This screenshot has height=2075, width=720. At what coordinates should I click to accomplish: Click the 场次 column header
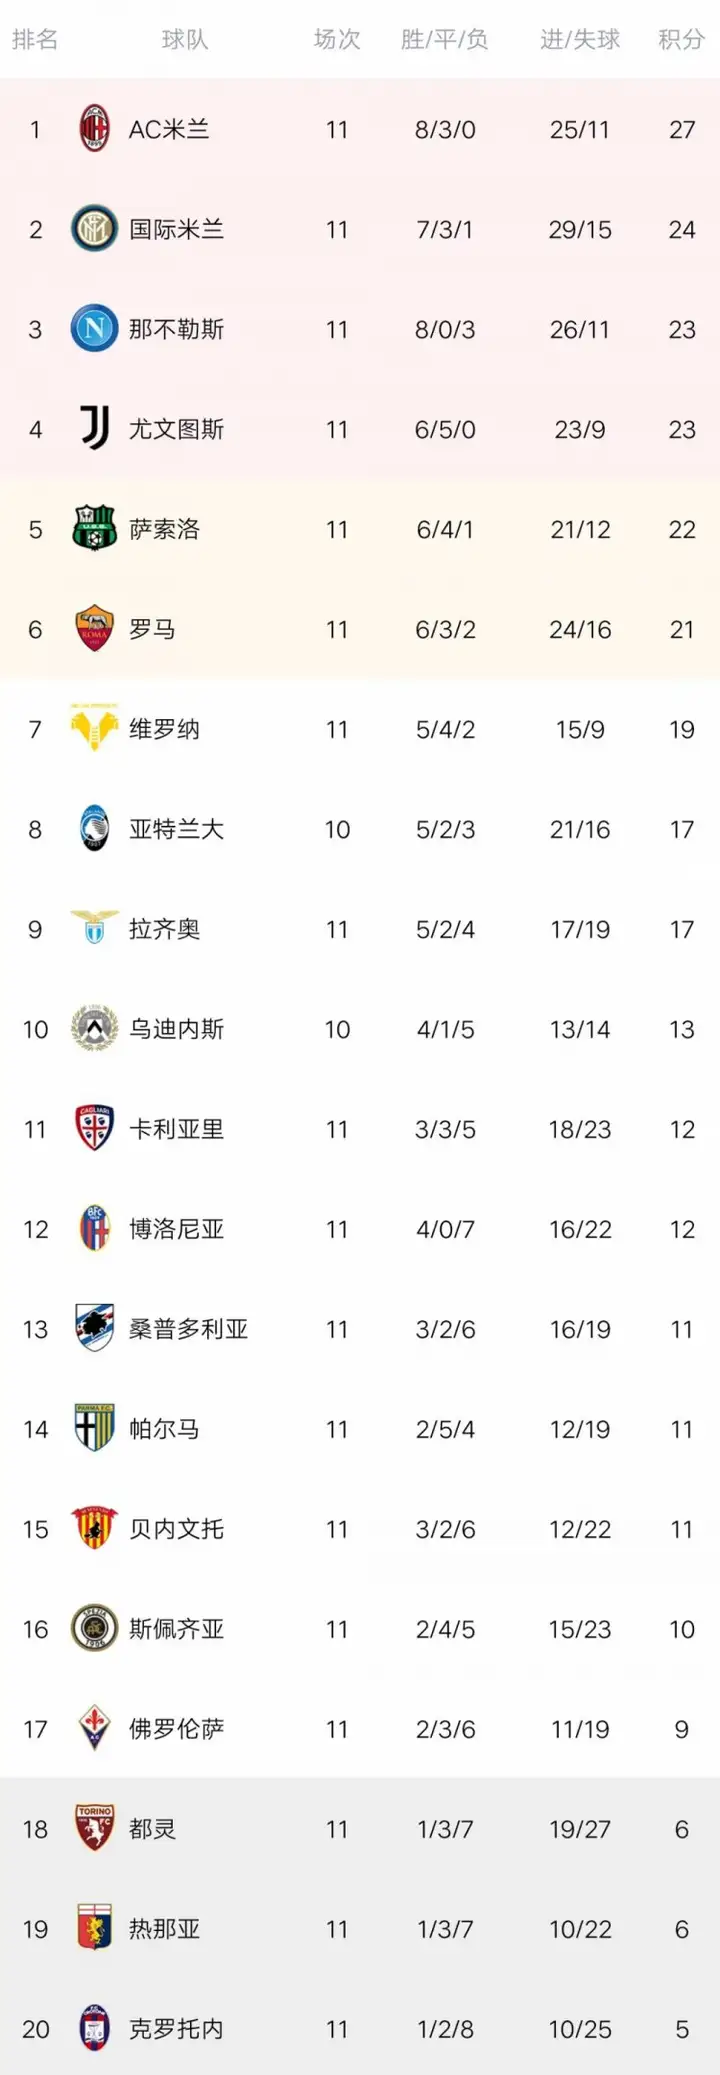pyautogui.click(x=337, y=39)
